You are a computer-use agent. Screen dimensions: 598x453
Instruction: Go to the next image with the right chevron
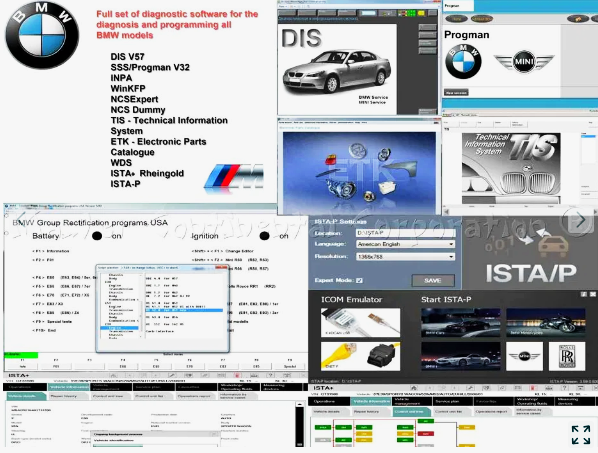tap(580, 220)
